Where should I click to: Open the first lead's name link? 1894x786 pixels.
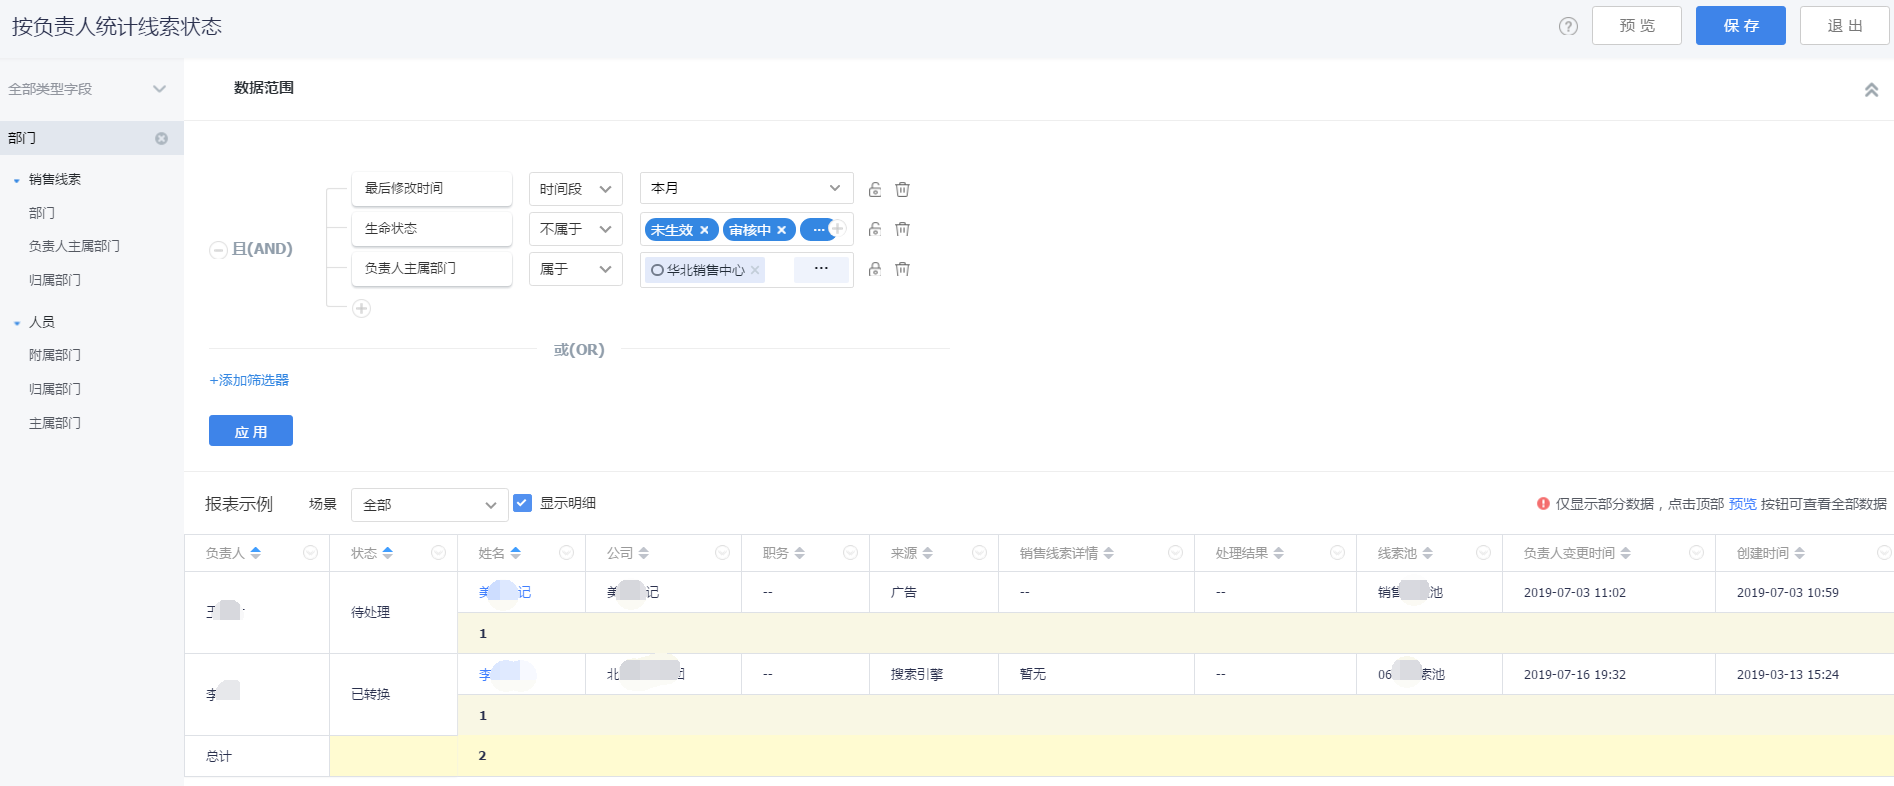505,592
